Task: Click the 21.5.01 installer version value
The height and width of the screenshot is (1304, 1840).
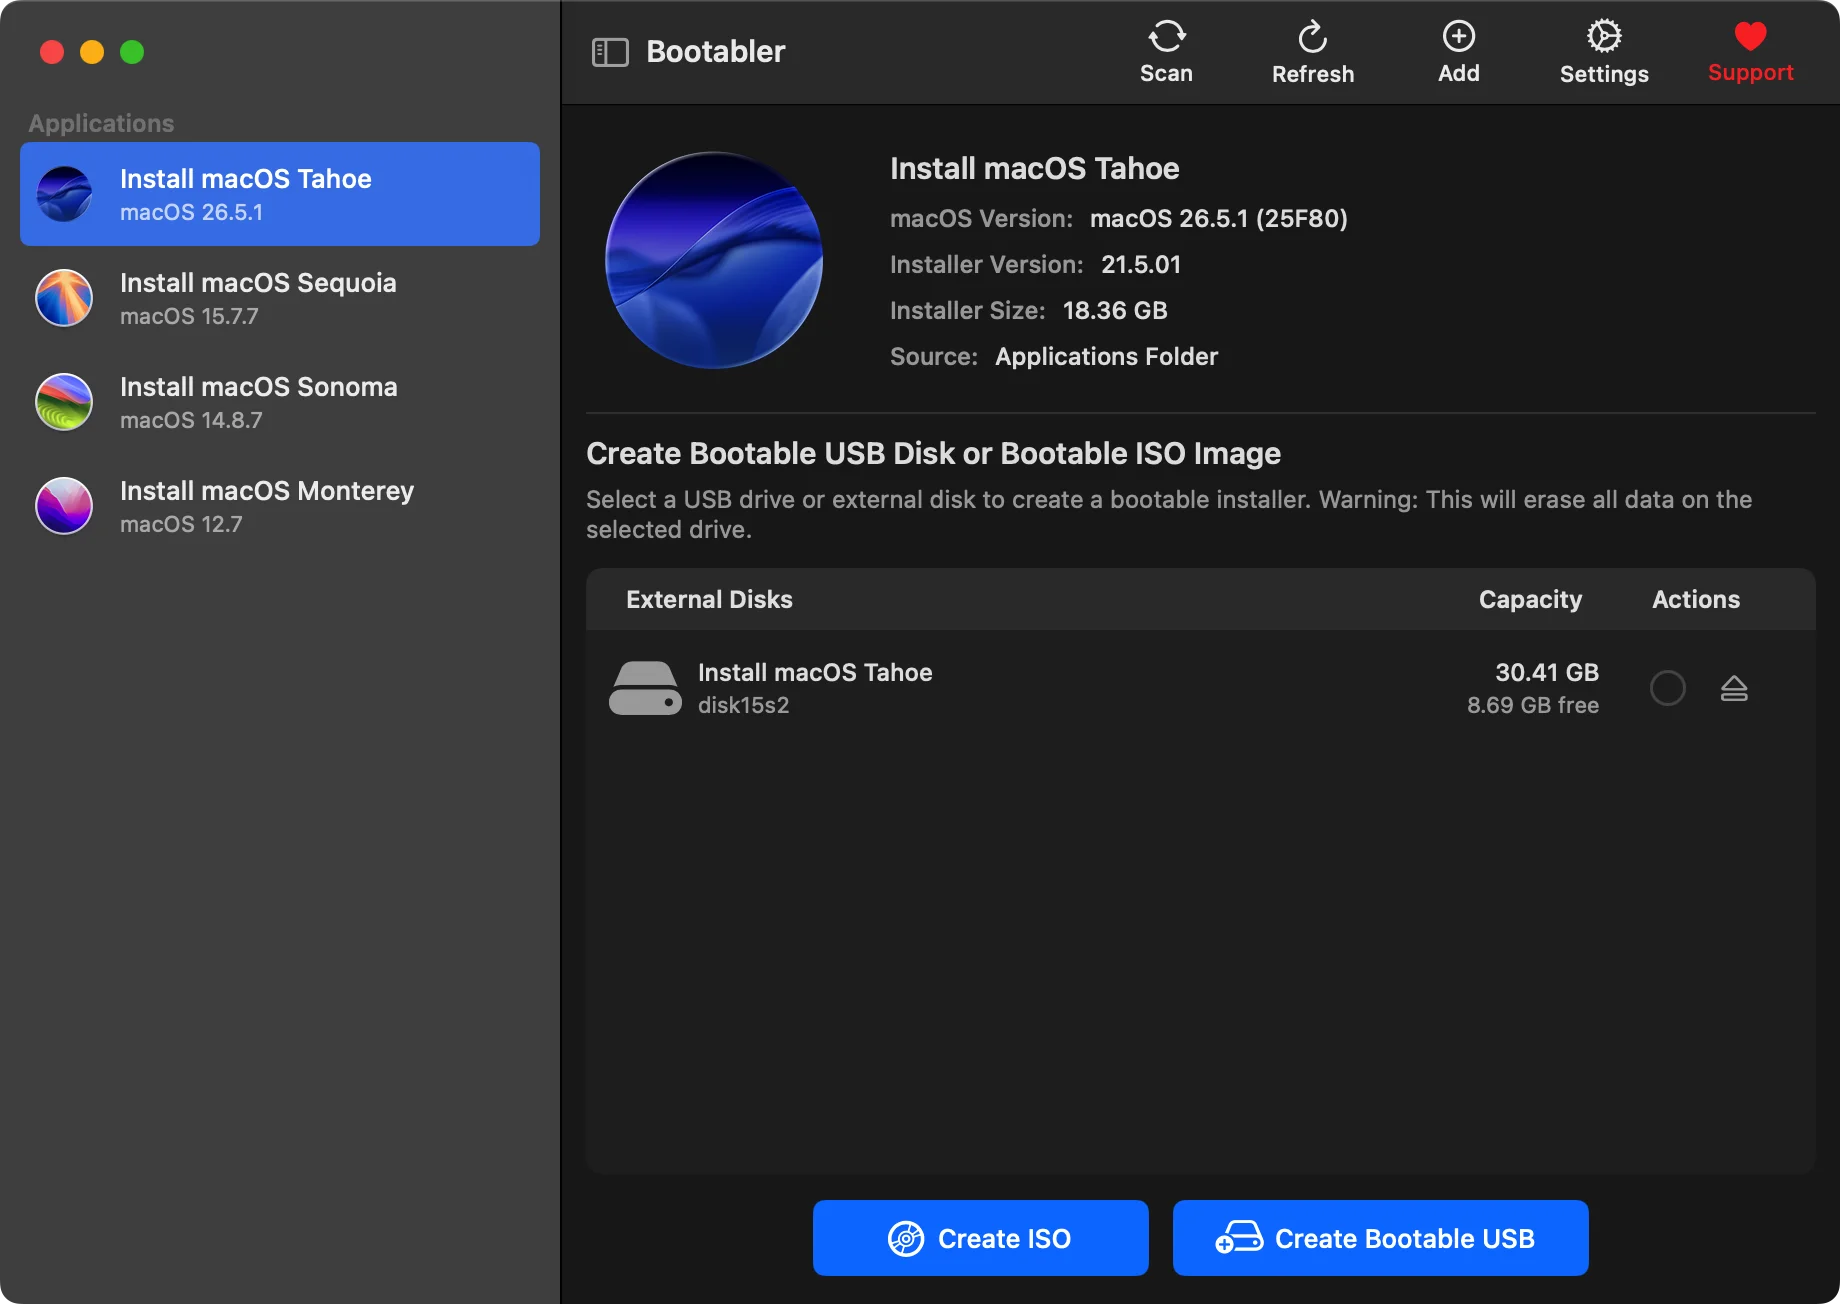Action: click(x=1141, y=264)
